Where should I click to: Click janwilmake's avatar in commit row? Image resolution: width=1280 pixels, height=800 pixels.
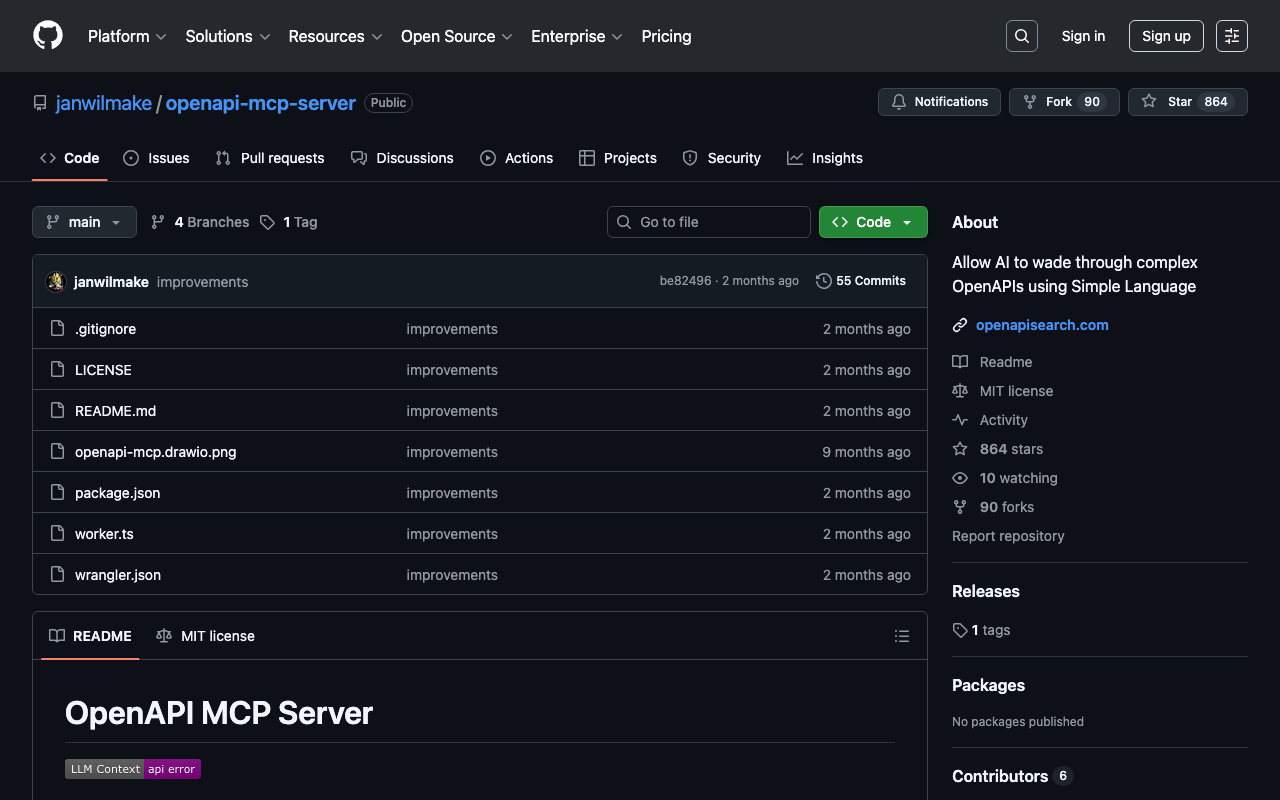pos(56,282)
